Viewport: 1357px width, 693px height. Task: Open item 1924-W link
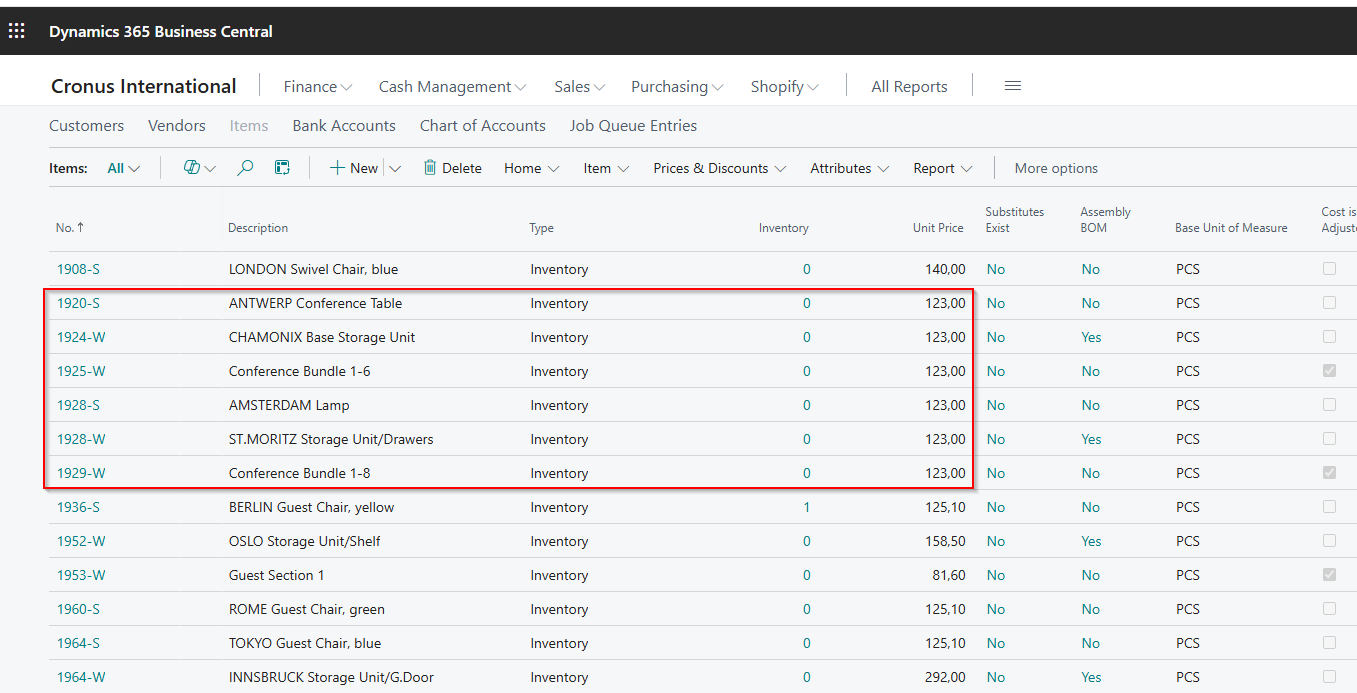(81, 337)
